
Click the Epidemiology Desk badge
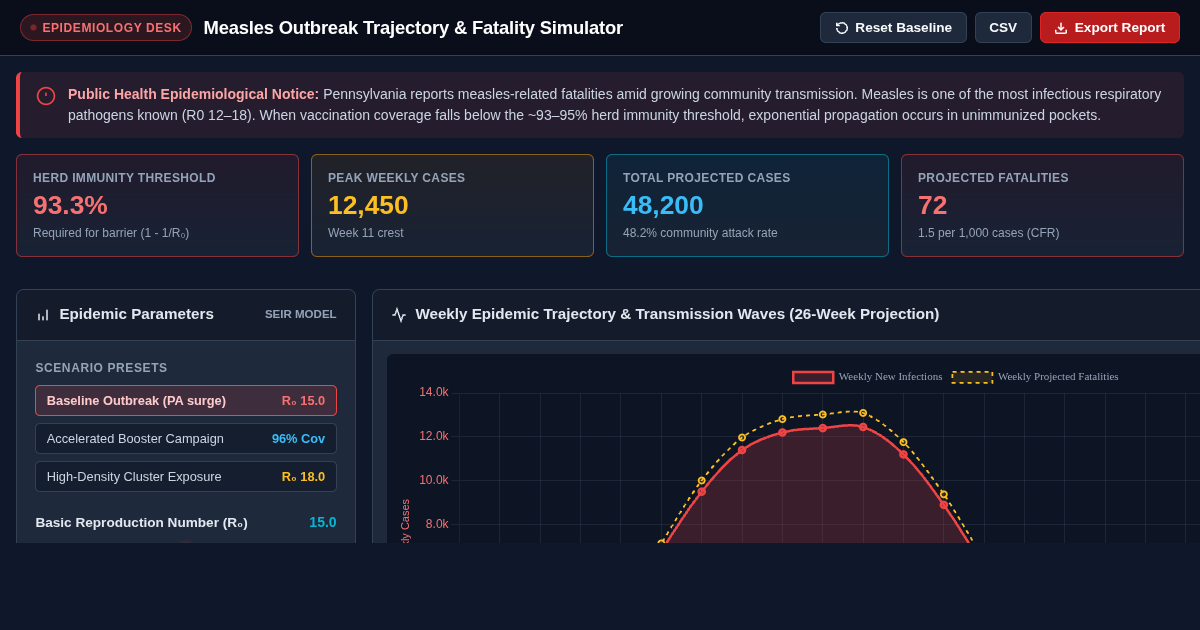click(x=106, y=28)
